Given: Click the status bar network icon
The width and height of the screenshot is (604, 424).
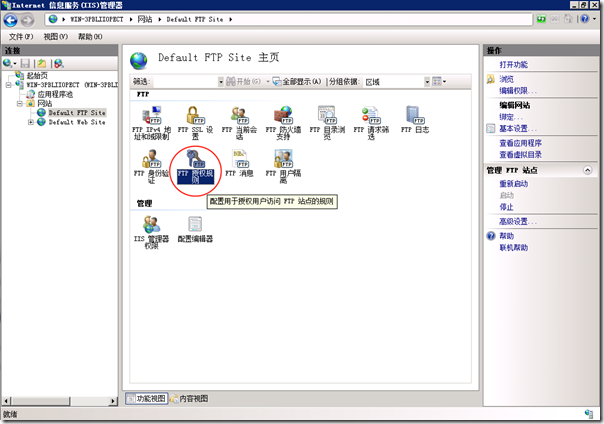Looking at the screenshot, I should tap(589, 414).
